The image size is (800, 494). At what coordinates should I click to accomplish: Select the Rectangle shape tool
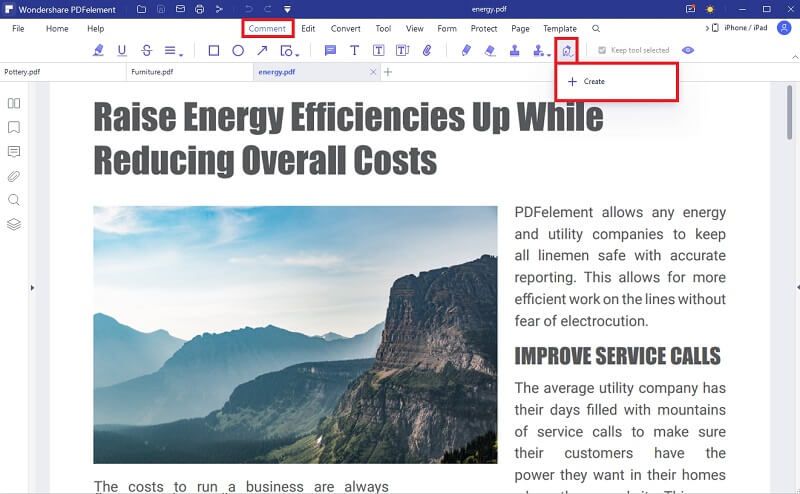point(214,50)
